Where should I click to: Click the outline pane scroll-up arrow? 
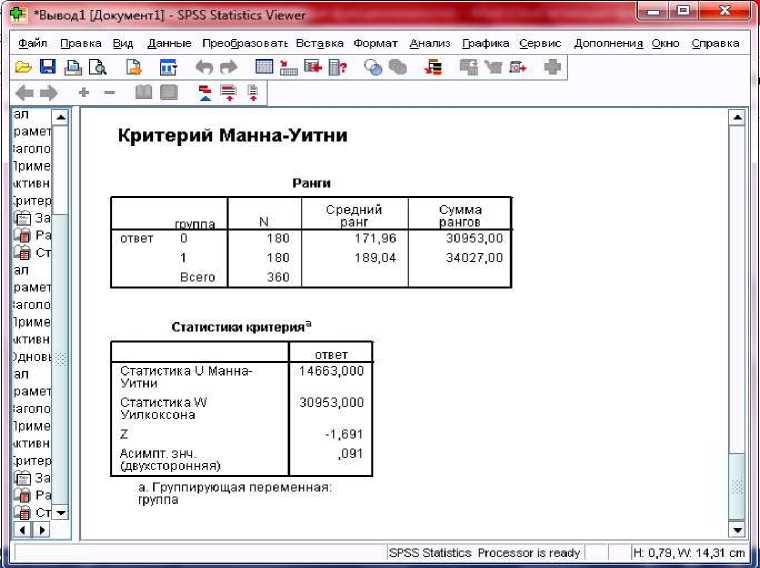[x=60, y=117]
